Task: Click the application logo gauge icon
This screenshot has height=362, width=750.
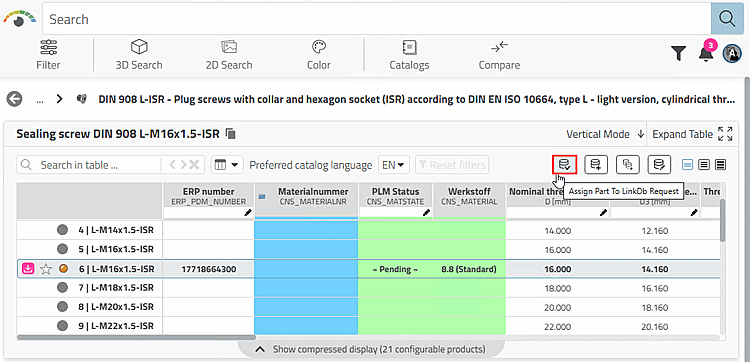Action: pyautogui.click(x=19, y=19)
